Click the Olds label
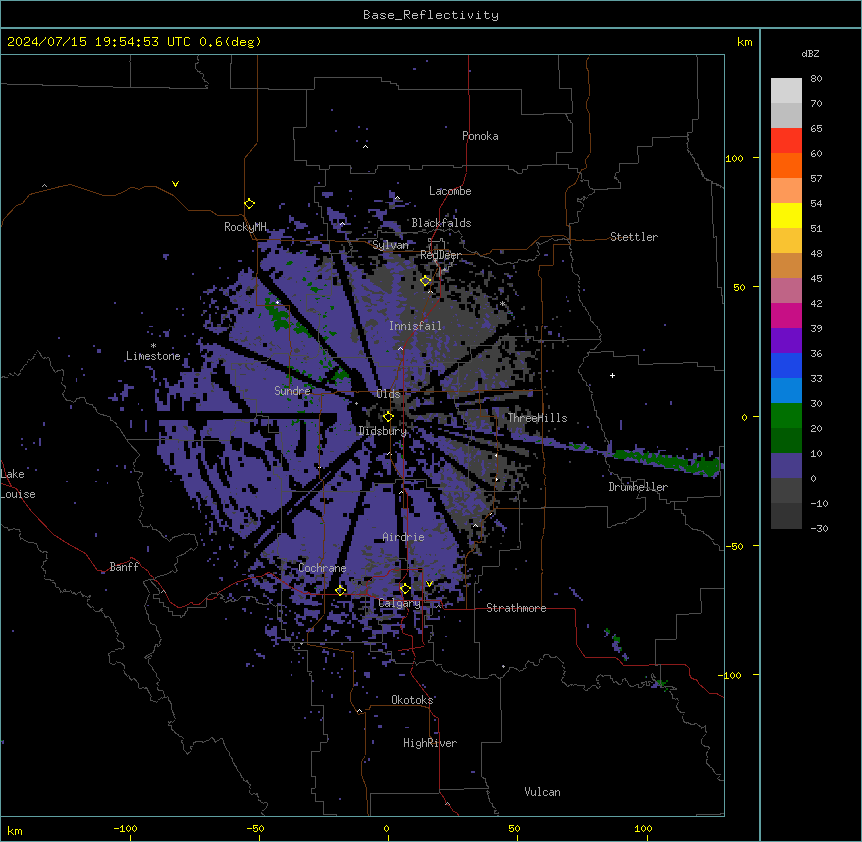This screenshot has width=862, height=842. pos(388,394)
